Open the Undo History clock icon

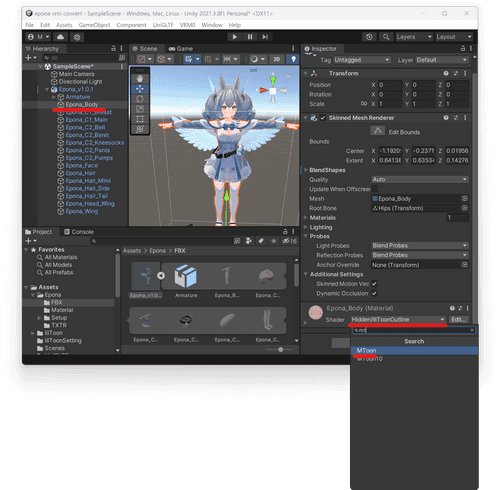click(369, 37)
